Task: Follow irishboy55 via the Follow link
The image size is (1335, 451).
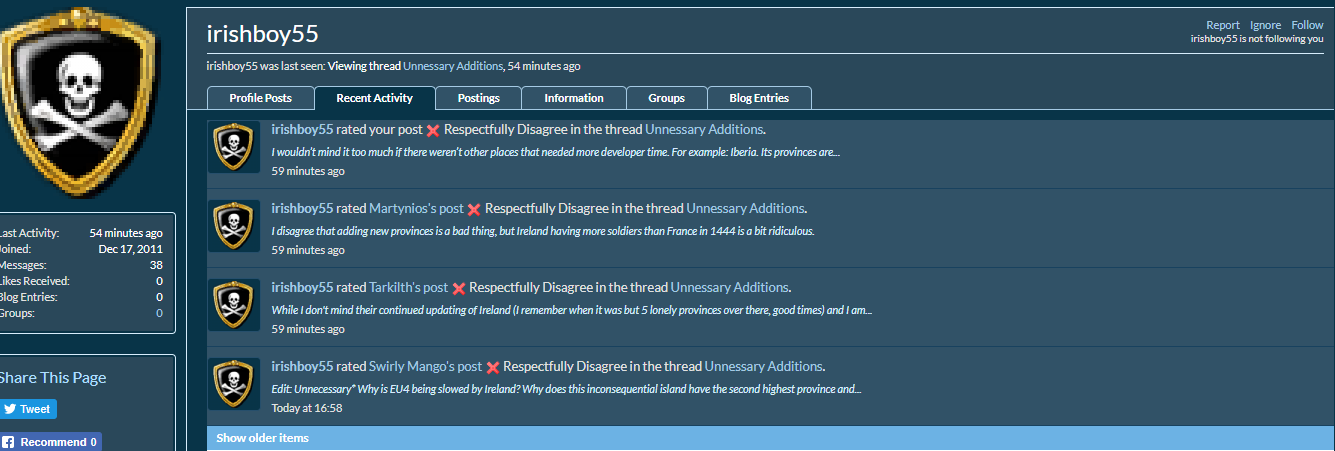Action: pos(1307,25)
